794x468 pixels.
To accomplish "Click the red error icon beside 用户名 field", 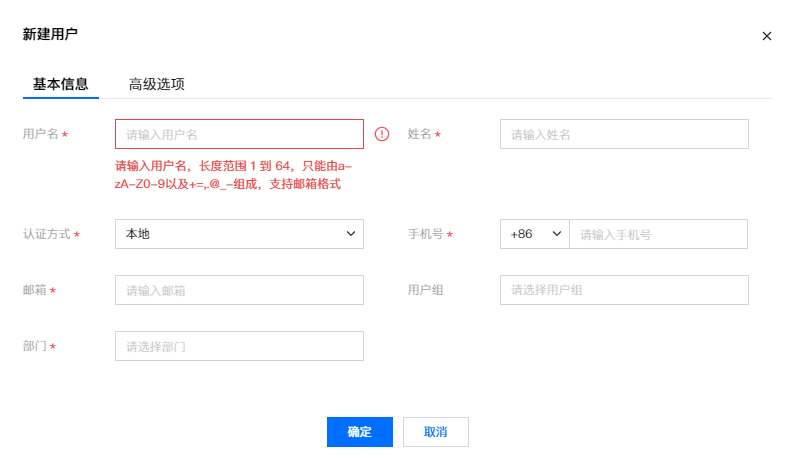I will point(382,134).
